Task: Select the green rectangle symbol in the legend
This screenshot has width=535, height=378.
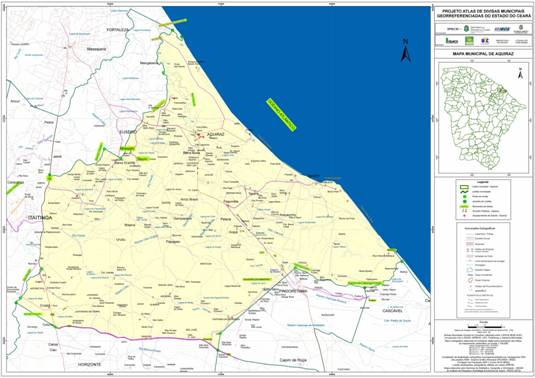Action: pos(464,187)
